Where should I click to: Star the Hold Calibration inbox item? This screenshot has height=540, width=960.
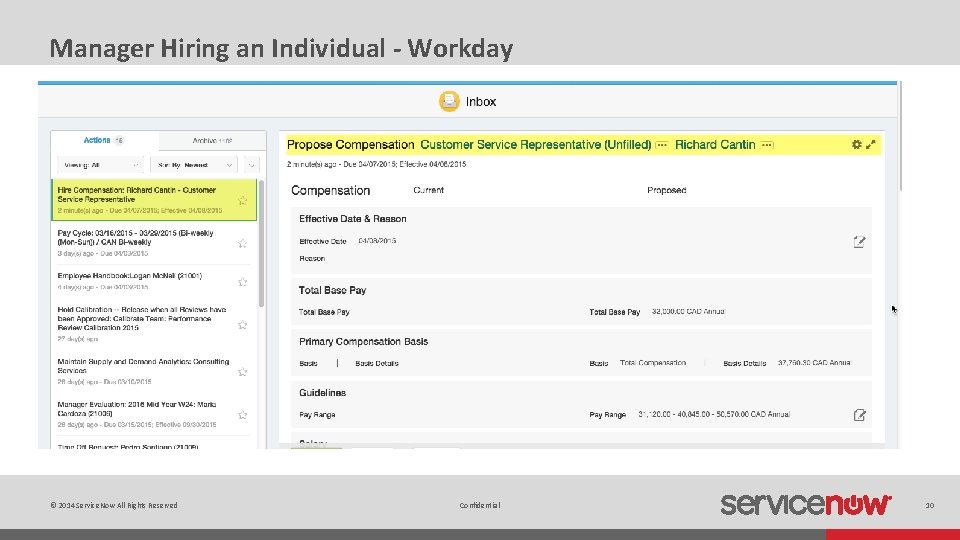242,324
